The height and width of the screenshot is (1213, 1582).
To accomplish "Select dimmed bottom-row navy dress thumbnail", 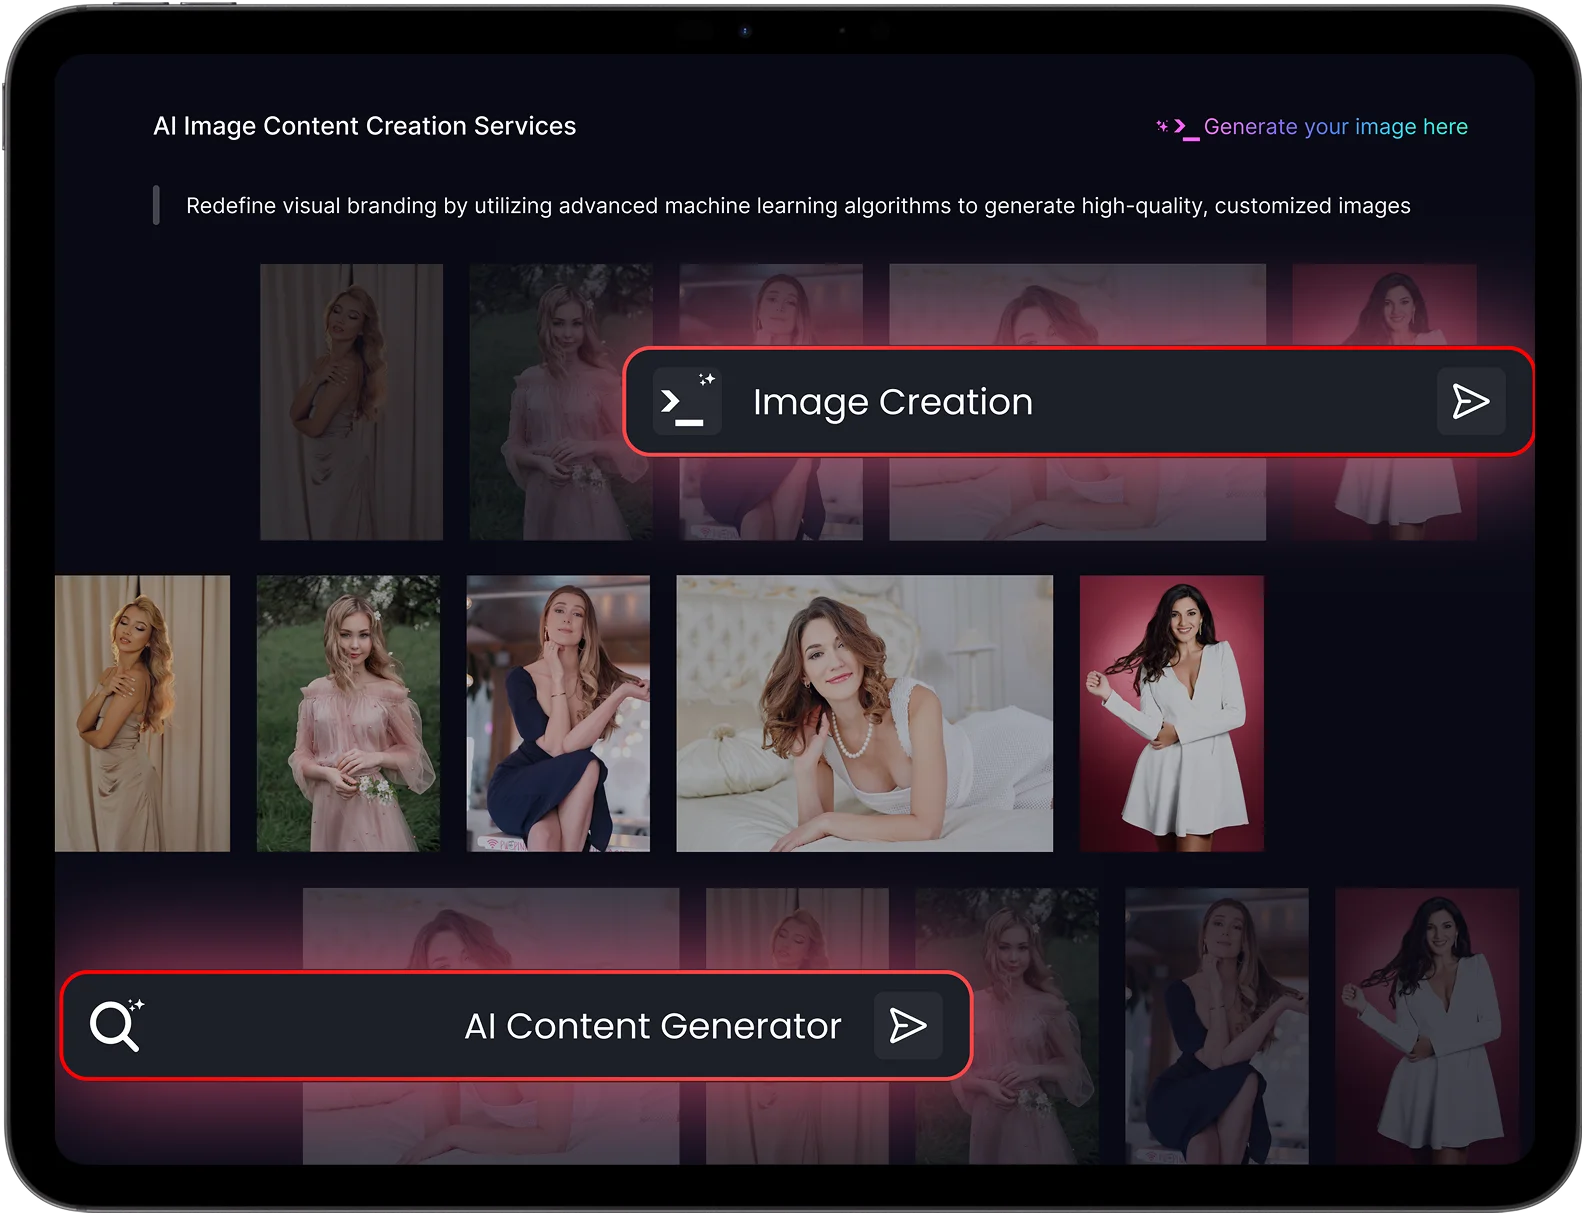I will 1217,1026.
